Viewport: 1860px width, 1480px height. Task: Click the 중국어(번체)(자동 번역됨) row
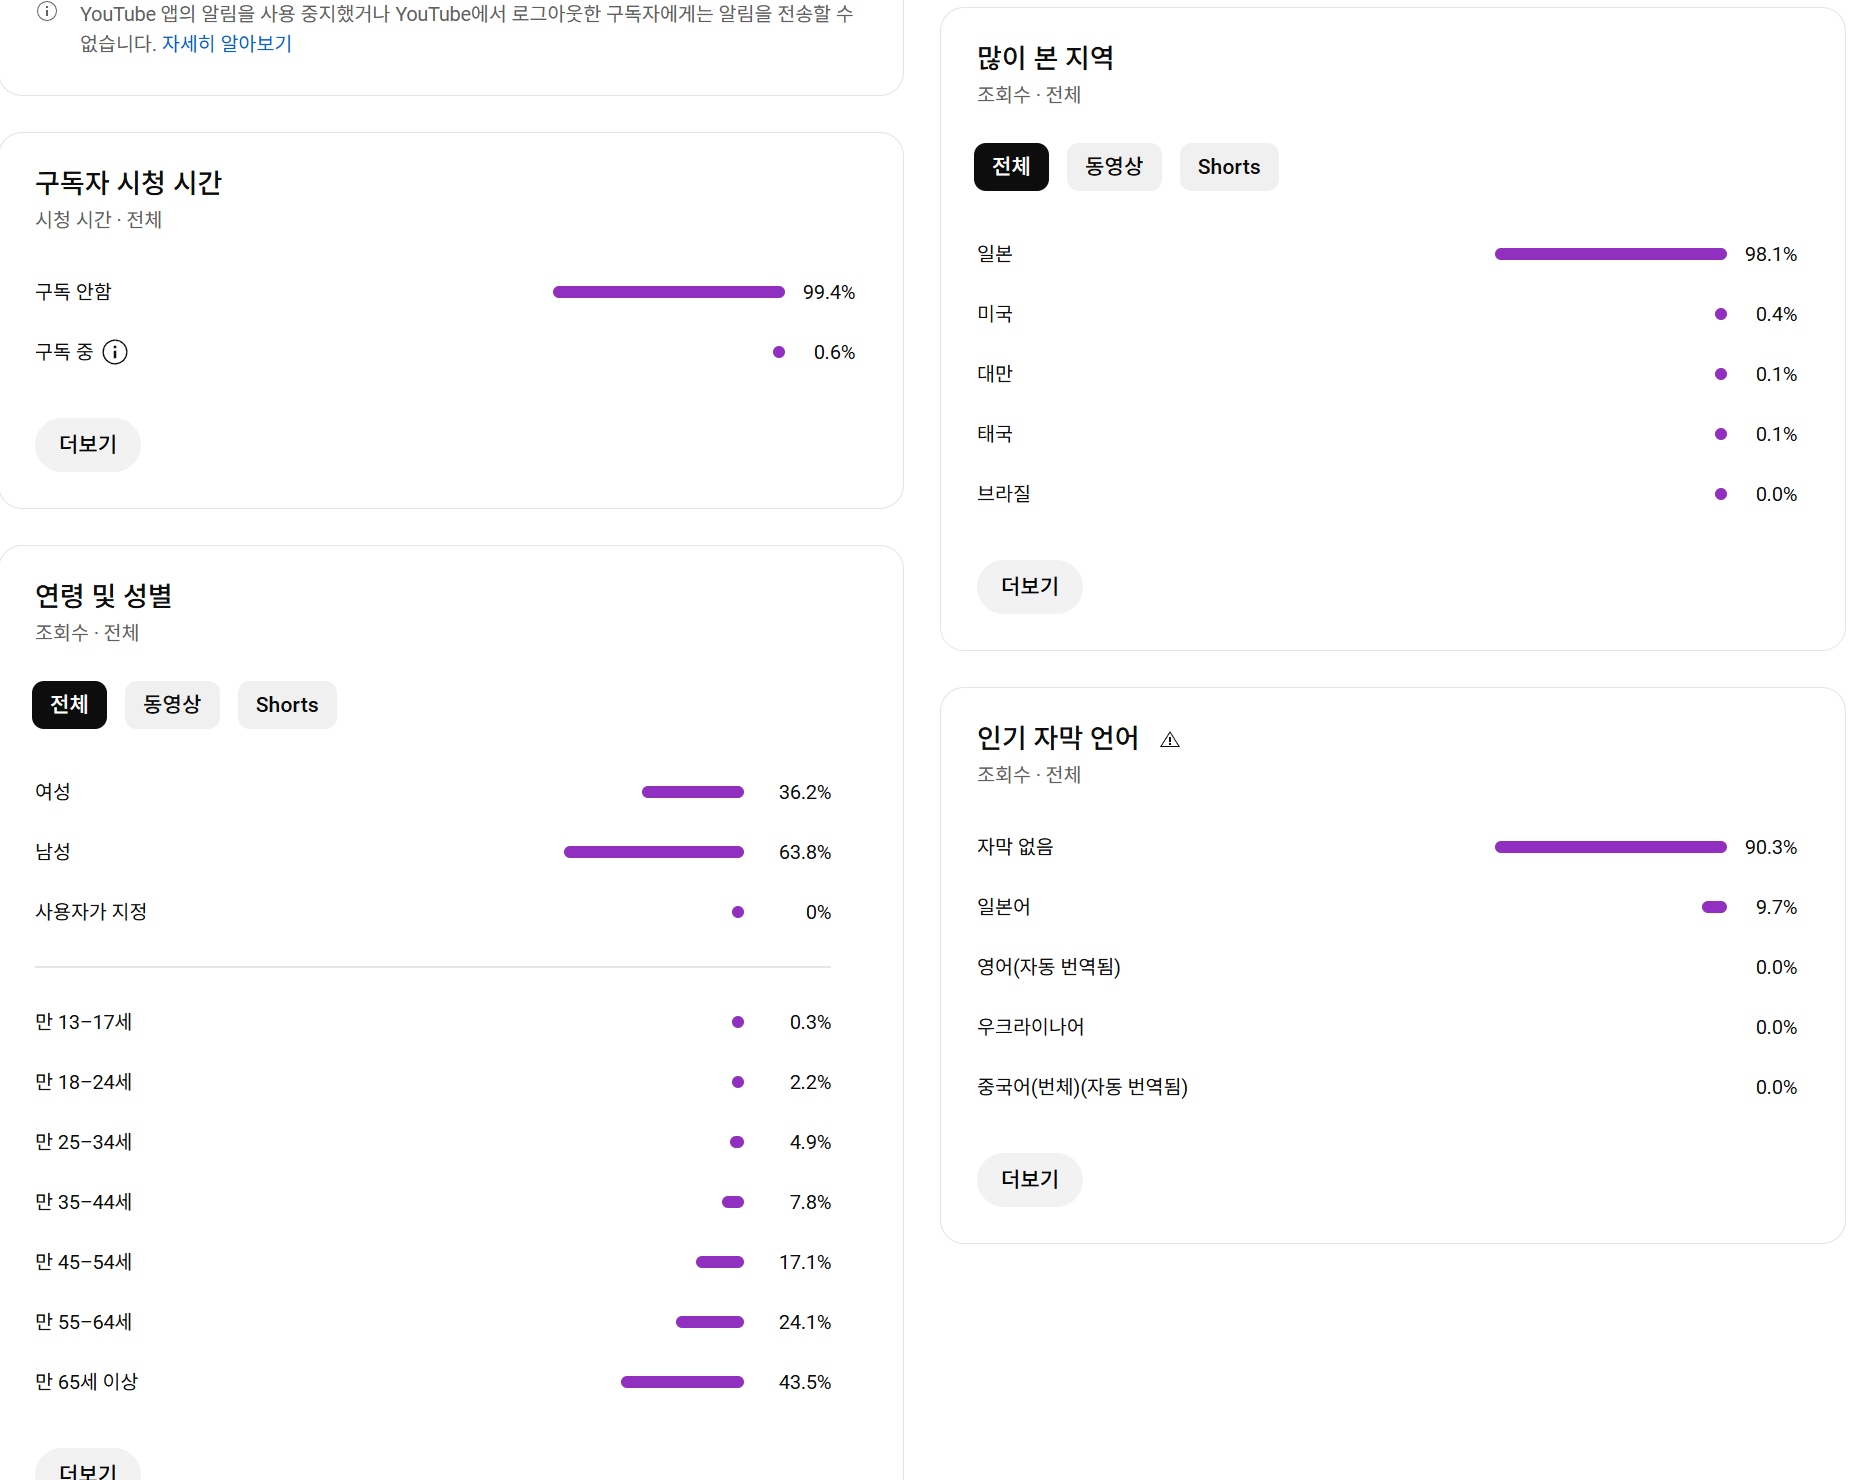tap(1387, 1087)
